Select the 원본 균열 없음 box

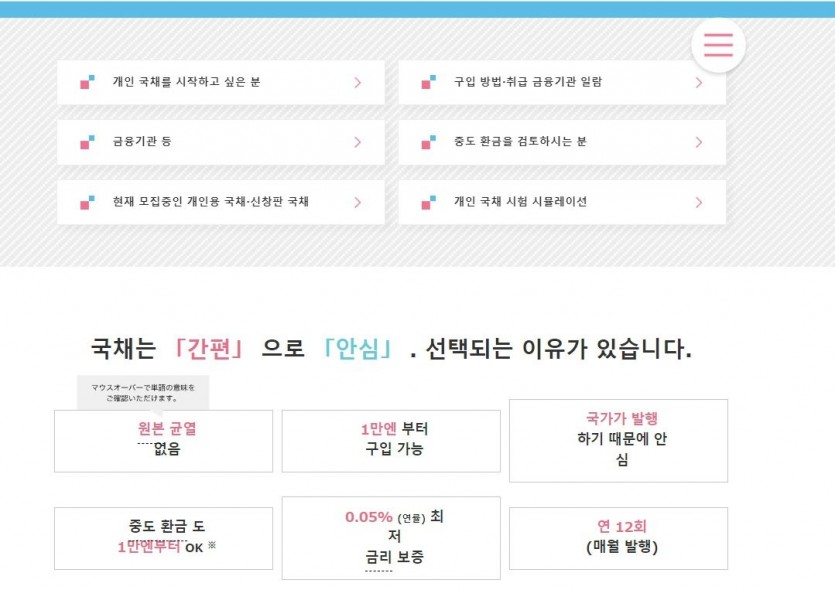tap(163, 441)
